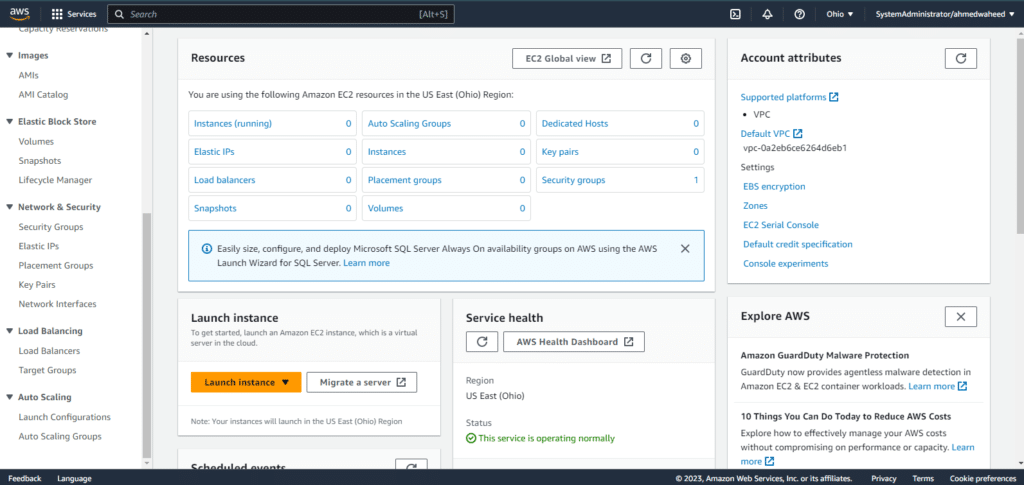The width and height of the screenshot is (1024, 485).
Task: Open the AWS Health Dashboard button
Action: [x=574, y=341]
